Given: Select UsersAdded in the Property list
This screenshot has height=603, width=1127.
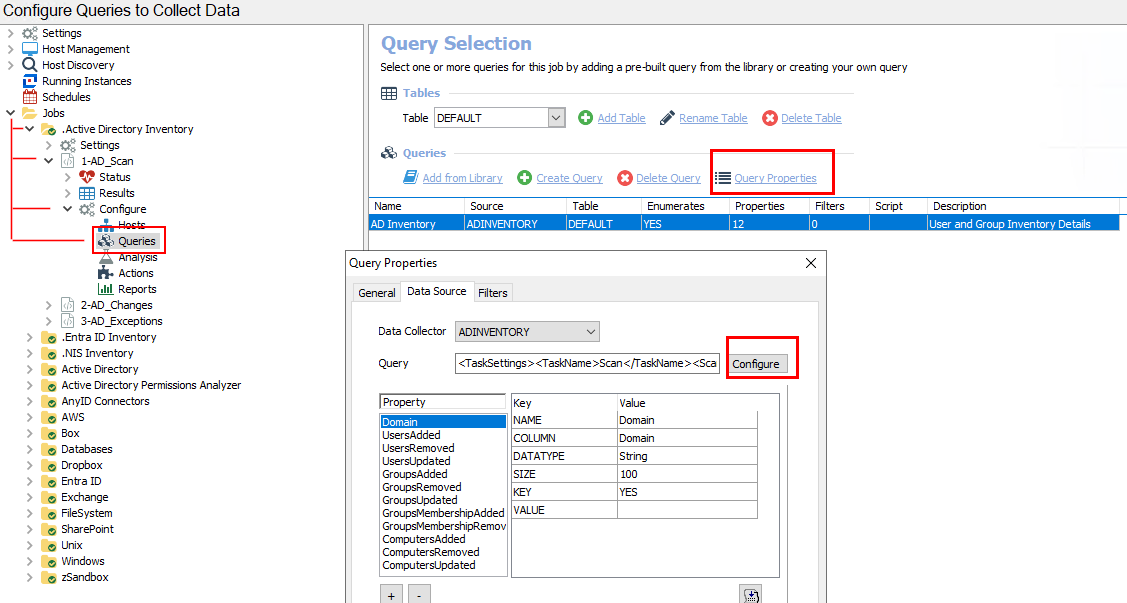Looking at the screenshot, I should (x=411, y=436).
